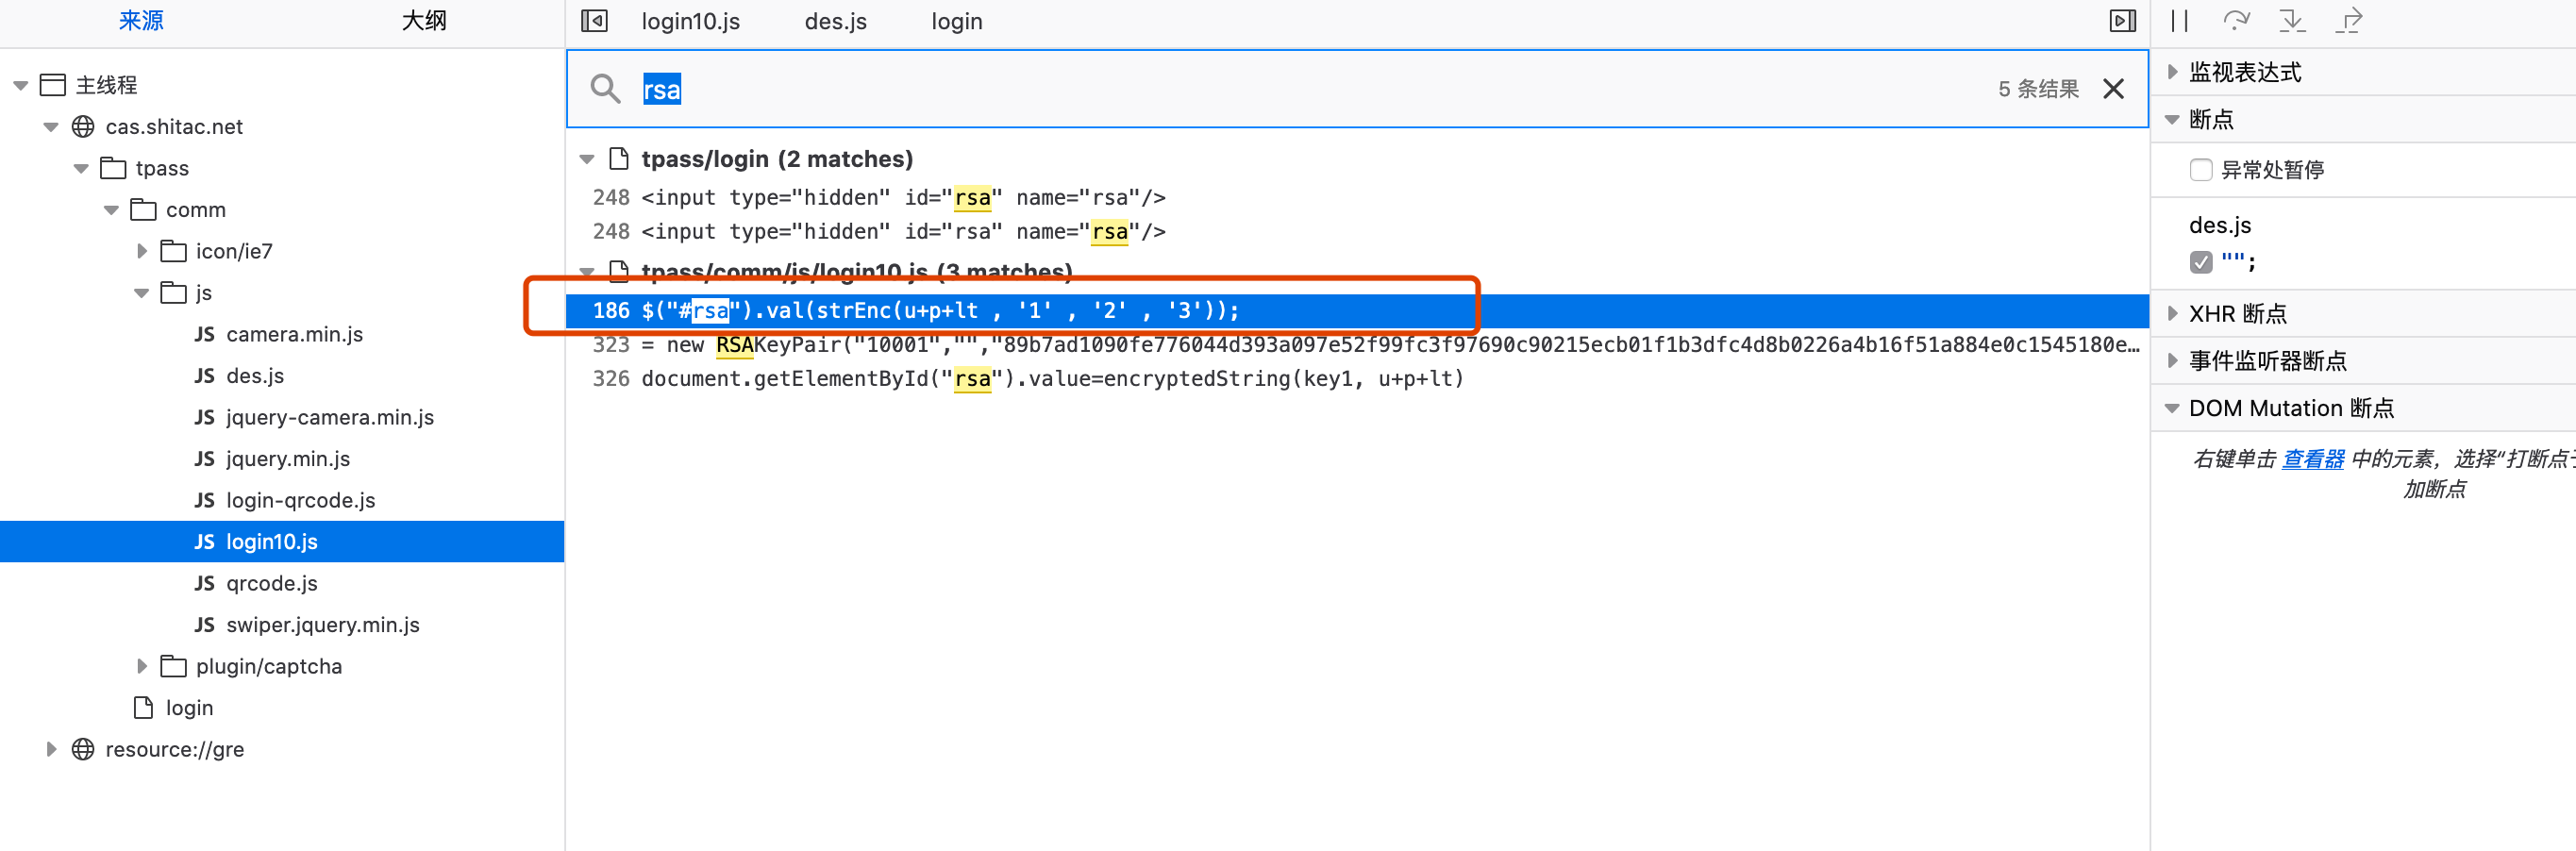Image resolution: width=2576 pixels, height=851 pixels.
Task: Expand the XHR breakpoints section
Action: point(2172,314)
